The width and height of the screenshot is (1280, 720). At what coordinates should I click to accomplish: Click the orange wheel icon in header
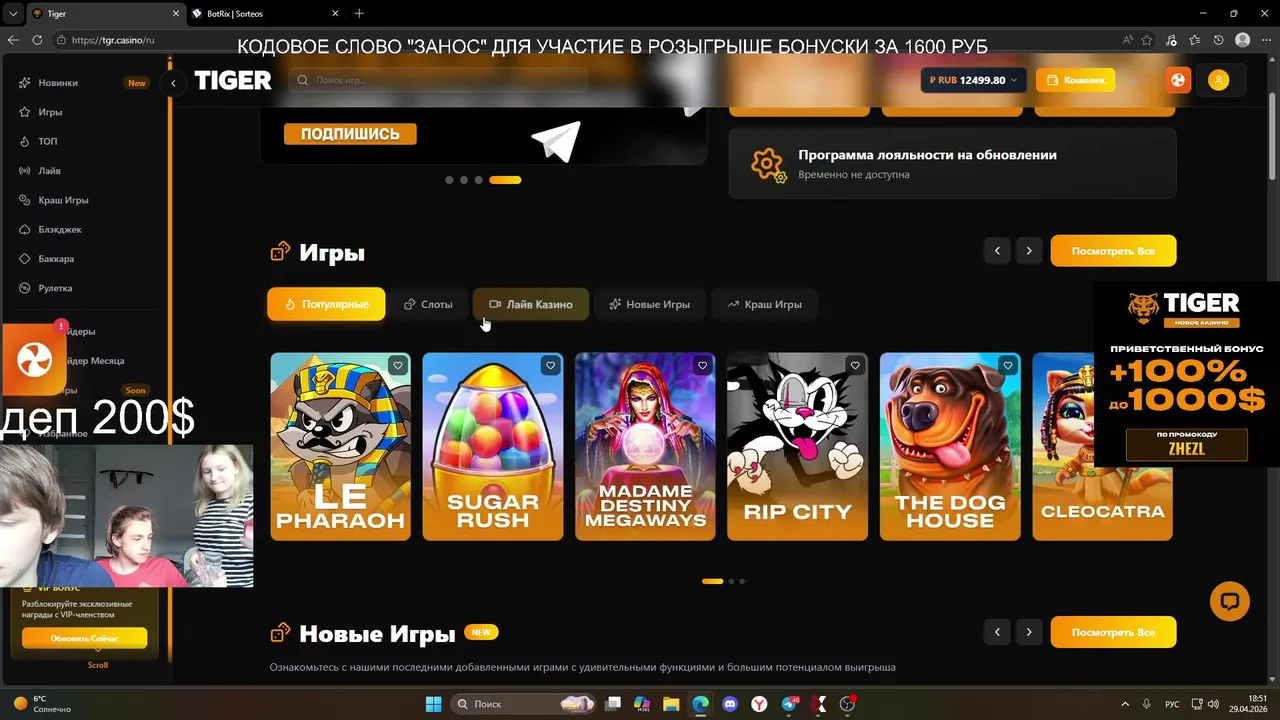coord(1178,80)
